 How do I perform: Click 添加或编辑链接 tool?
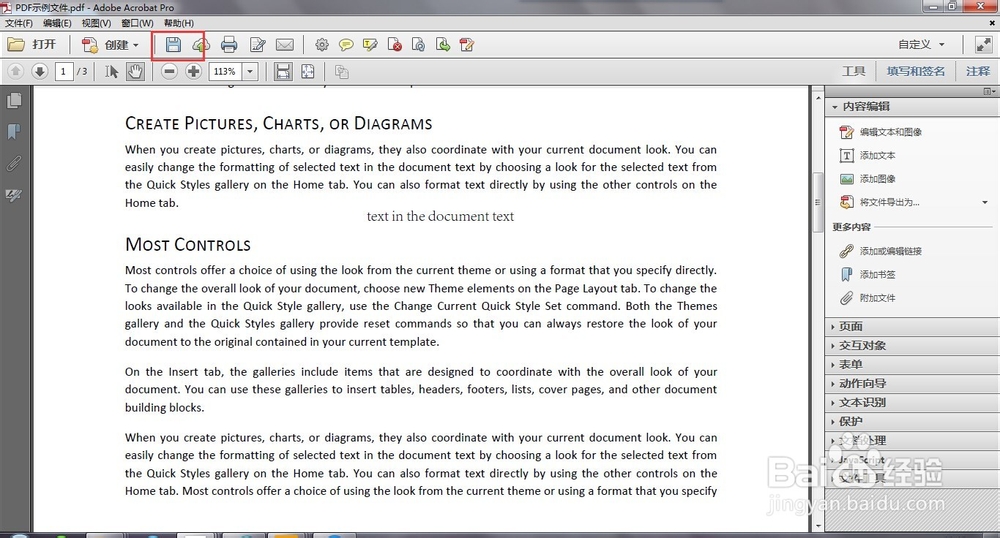[881, 251]
